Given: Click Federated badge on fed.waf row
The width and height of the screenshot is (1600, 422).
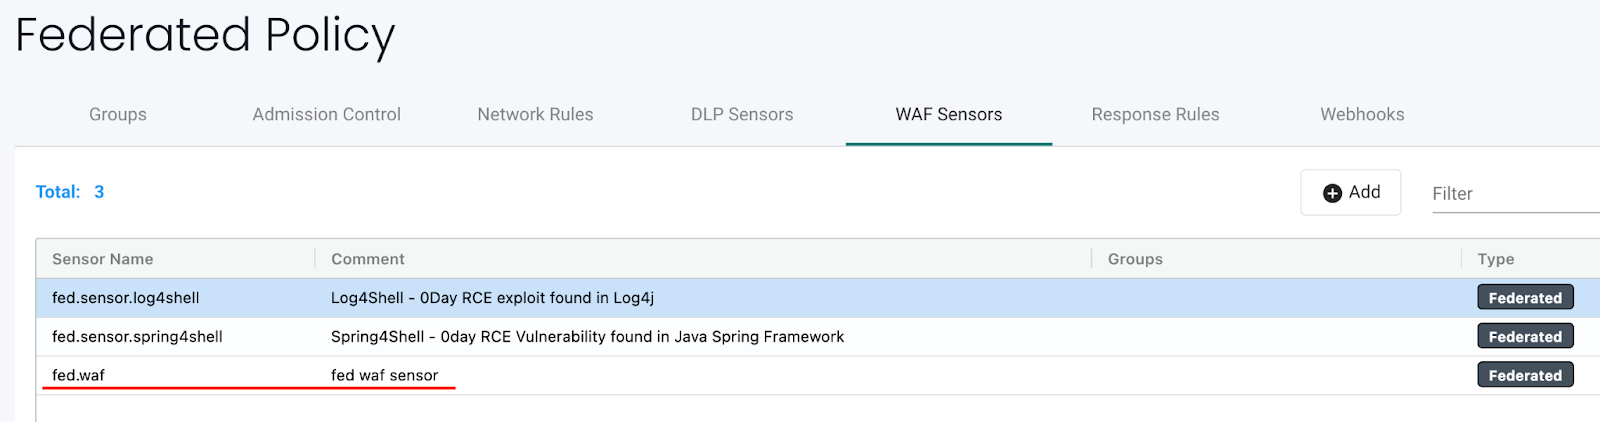Looking at the screenshot, I should pos(1525,376).
